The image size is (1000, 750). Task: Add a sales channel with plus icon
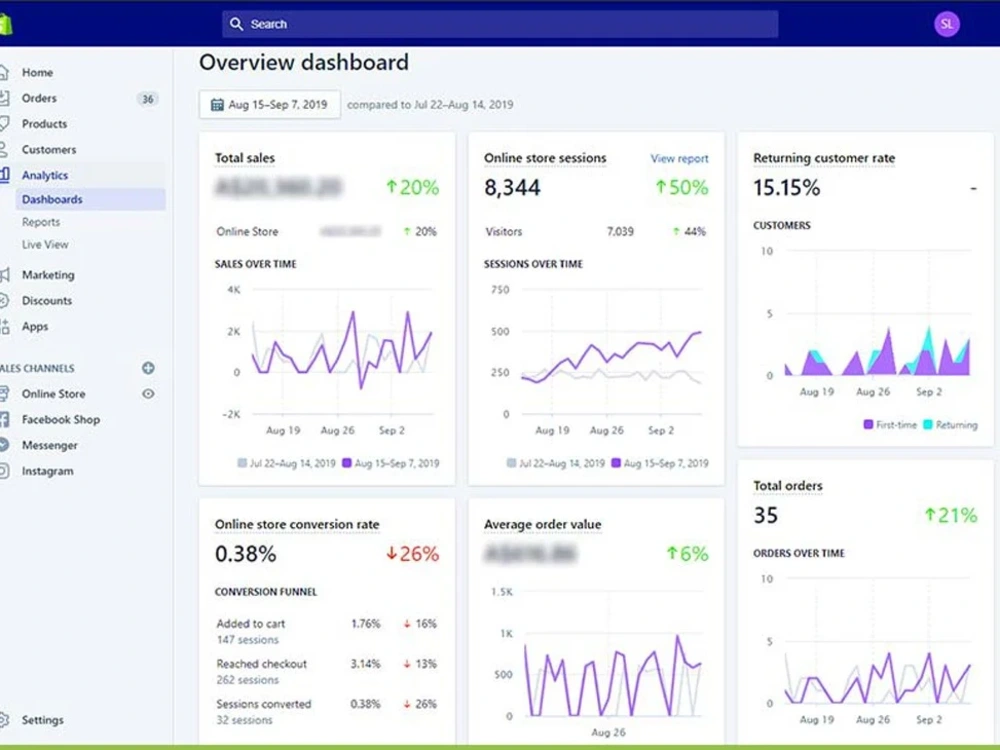(x=148, y=368)
